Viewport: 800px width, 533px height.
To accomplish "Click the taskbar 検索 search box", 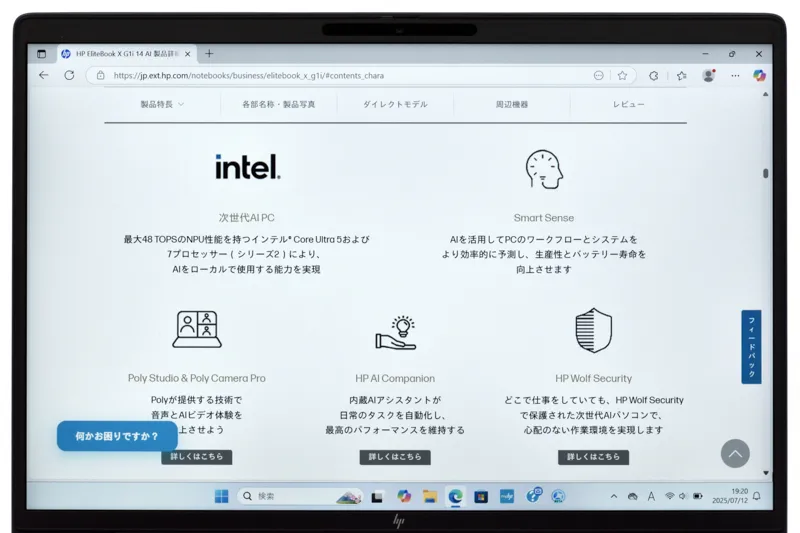I will click(300, 496).
